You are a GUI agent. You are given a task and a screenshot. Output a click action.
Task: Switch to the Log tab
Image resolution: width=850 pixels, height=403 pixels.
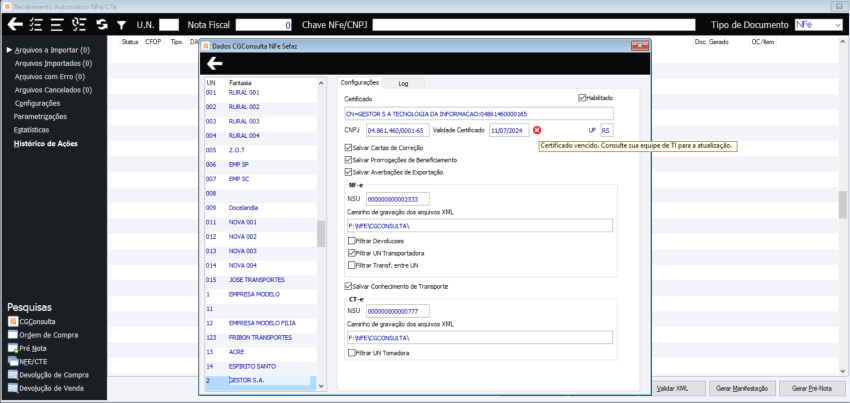pos(403,84)
